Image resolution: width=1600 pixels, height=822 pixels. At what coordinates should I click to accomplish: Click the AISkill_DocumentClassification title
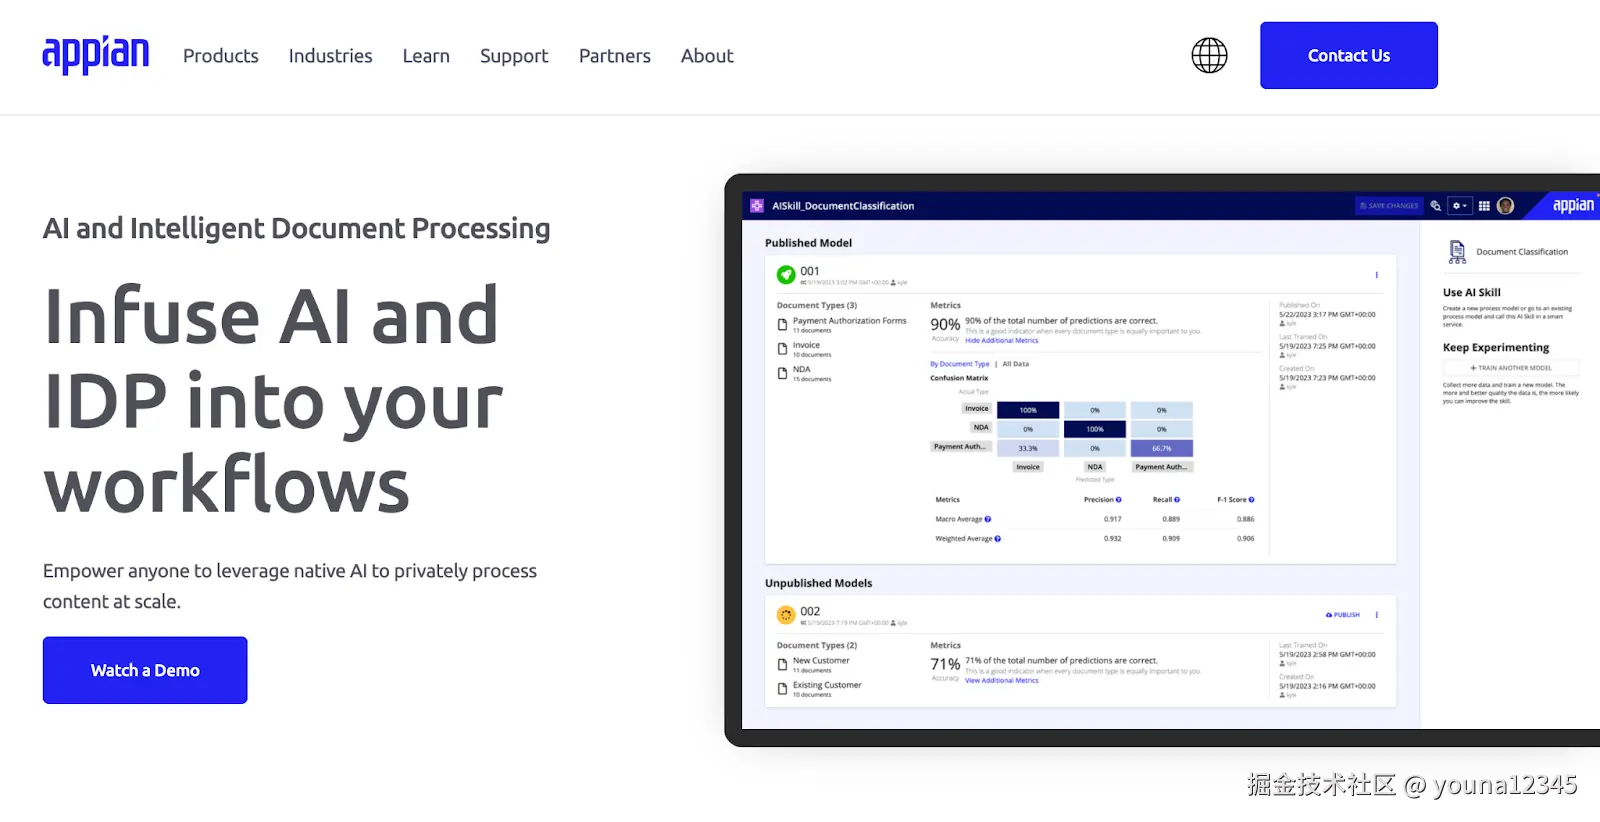click(x=843, y=206)
